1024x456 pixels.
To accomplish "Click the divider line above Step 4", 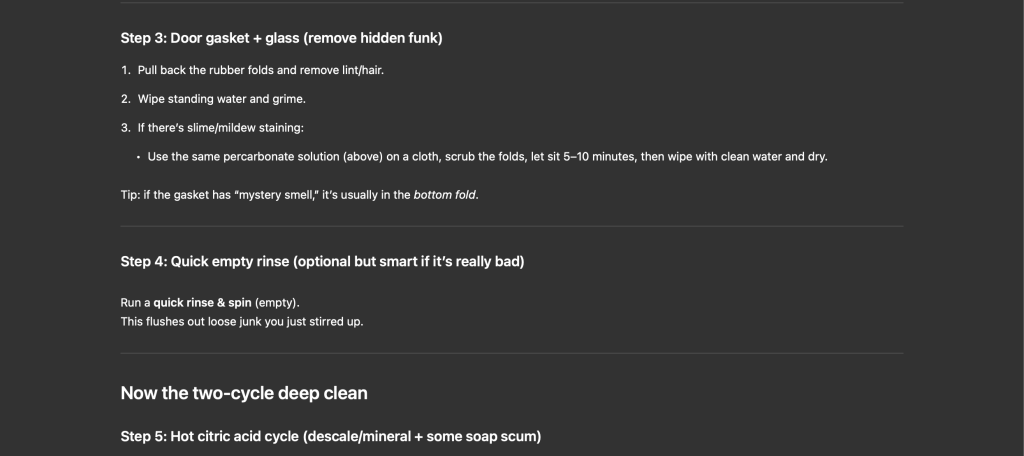I will [x=511, y=226].
